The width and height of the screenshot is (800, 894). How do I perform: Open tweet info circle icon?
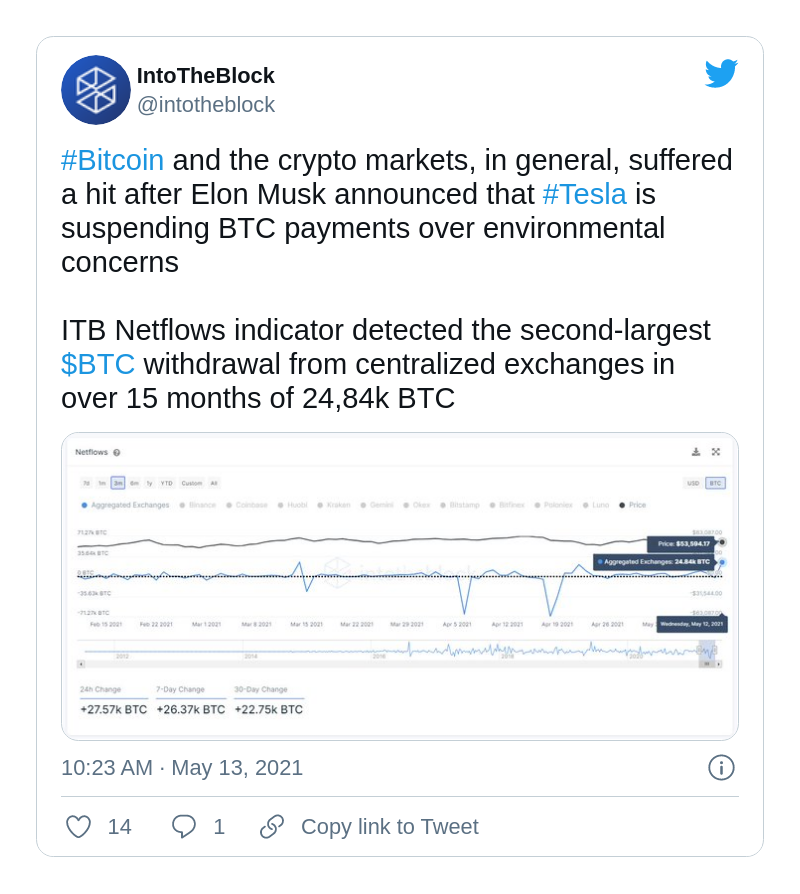point(721,767)
